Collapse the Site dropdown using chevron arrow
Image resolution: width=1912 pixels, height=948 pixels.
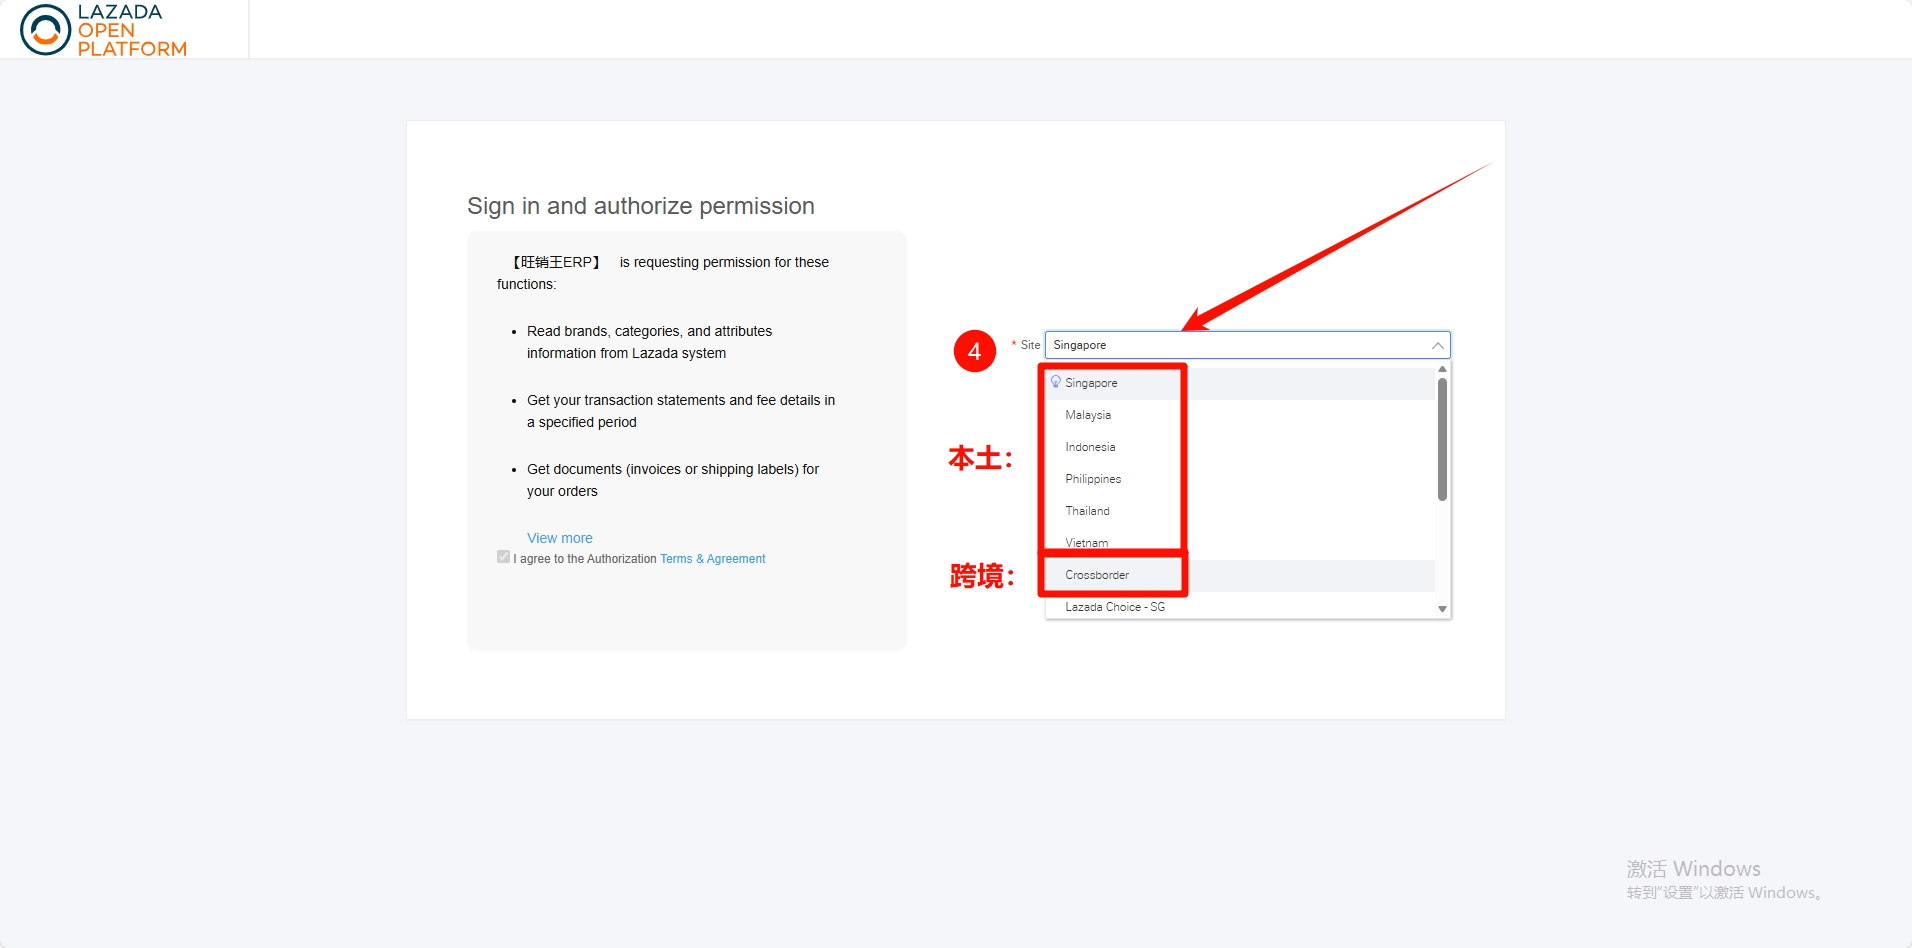coord(1437,345)
